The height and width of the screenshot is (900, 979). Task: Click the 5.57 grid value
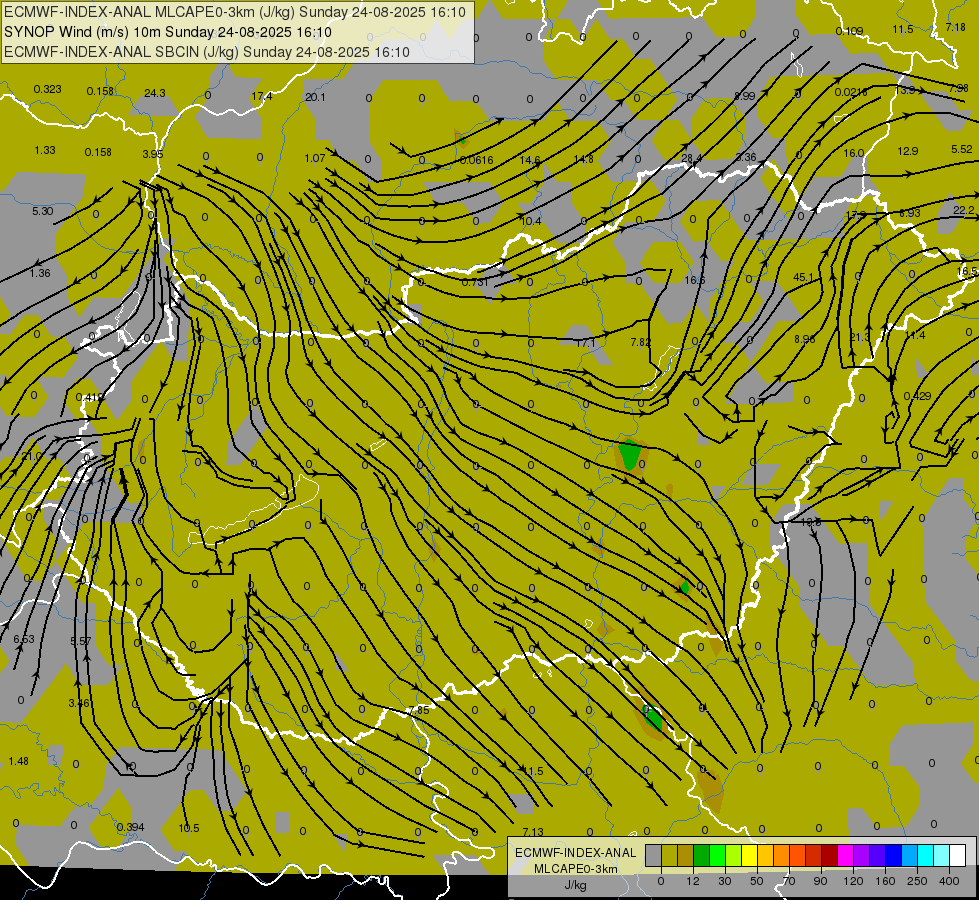[81, 641]
